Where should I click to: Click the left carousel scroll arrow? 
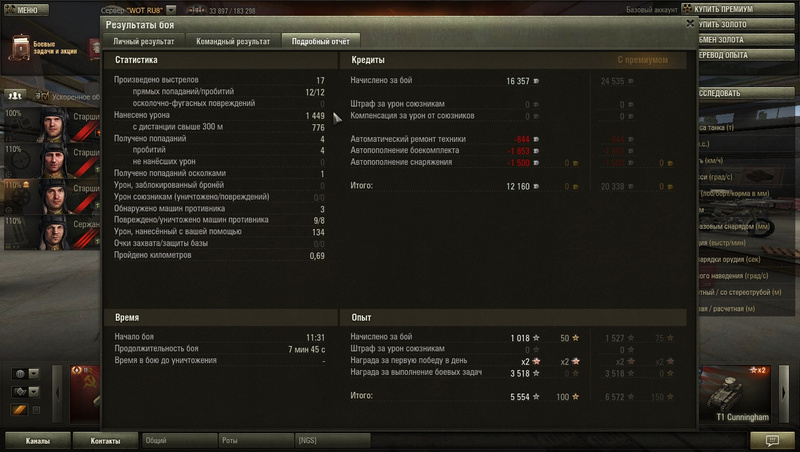click(x=57, y=393)
